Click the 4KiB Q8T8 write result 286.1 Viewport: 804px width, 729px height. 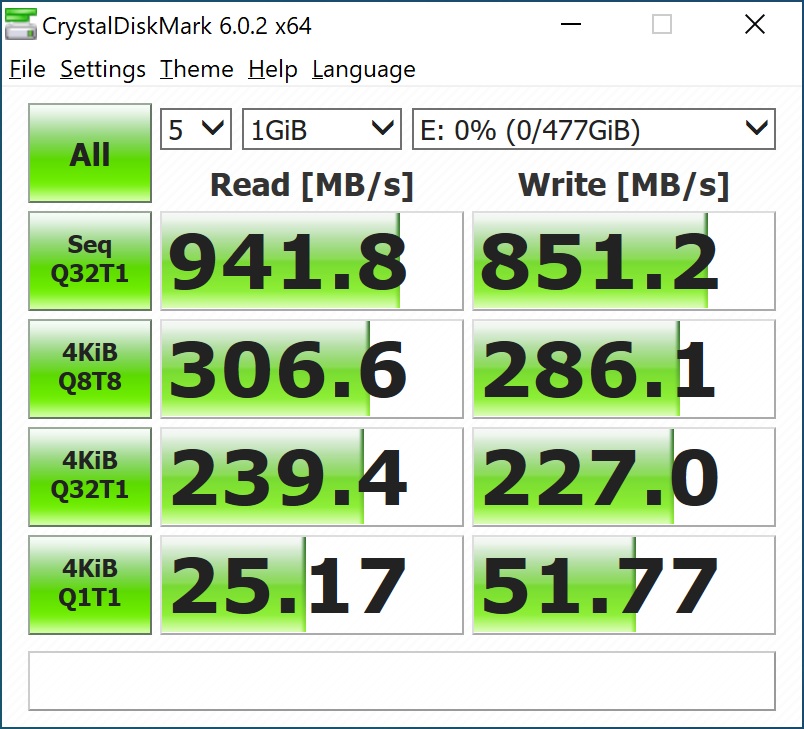(624, 369)
